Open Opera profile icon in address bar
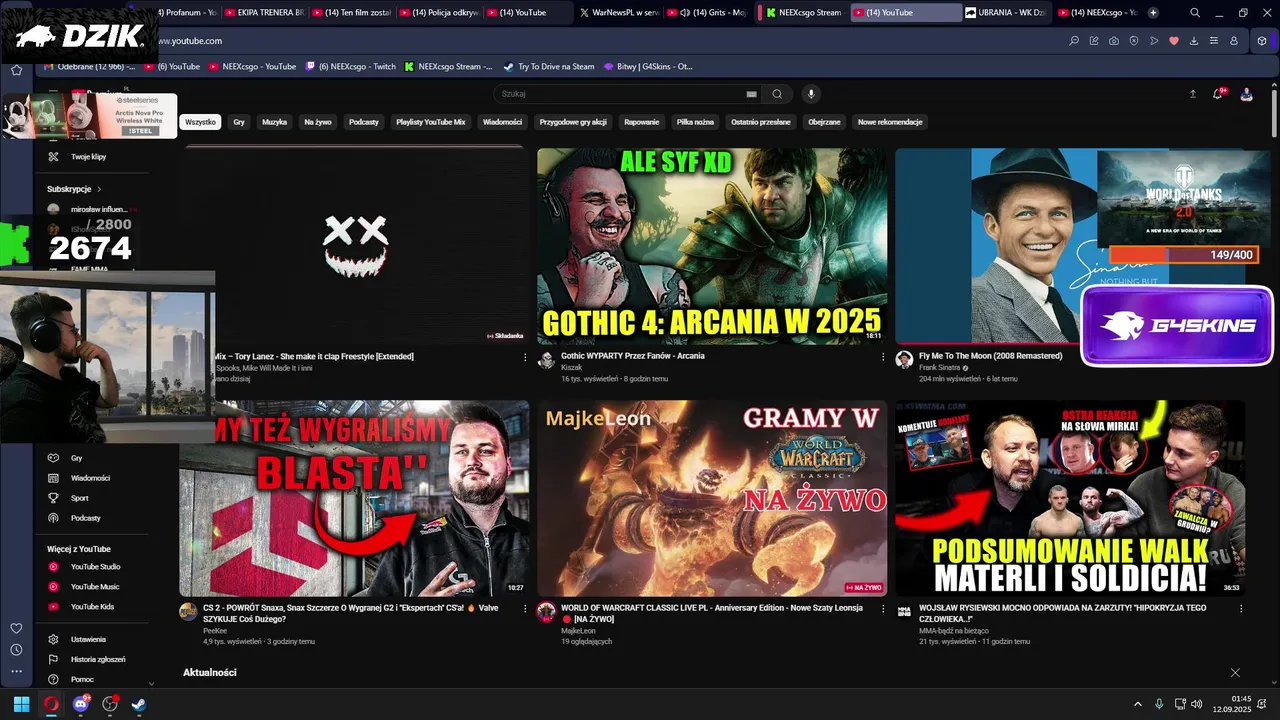The width and height of the screenshot is (1280, 720). [x=1234, y=41]
